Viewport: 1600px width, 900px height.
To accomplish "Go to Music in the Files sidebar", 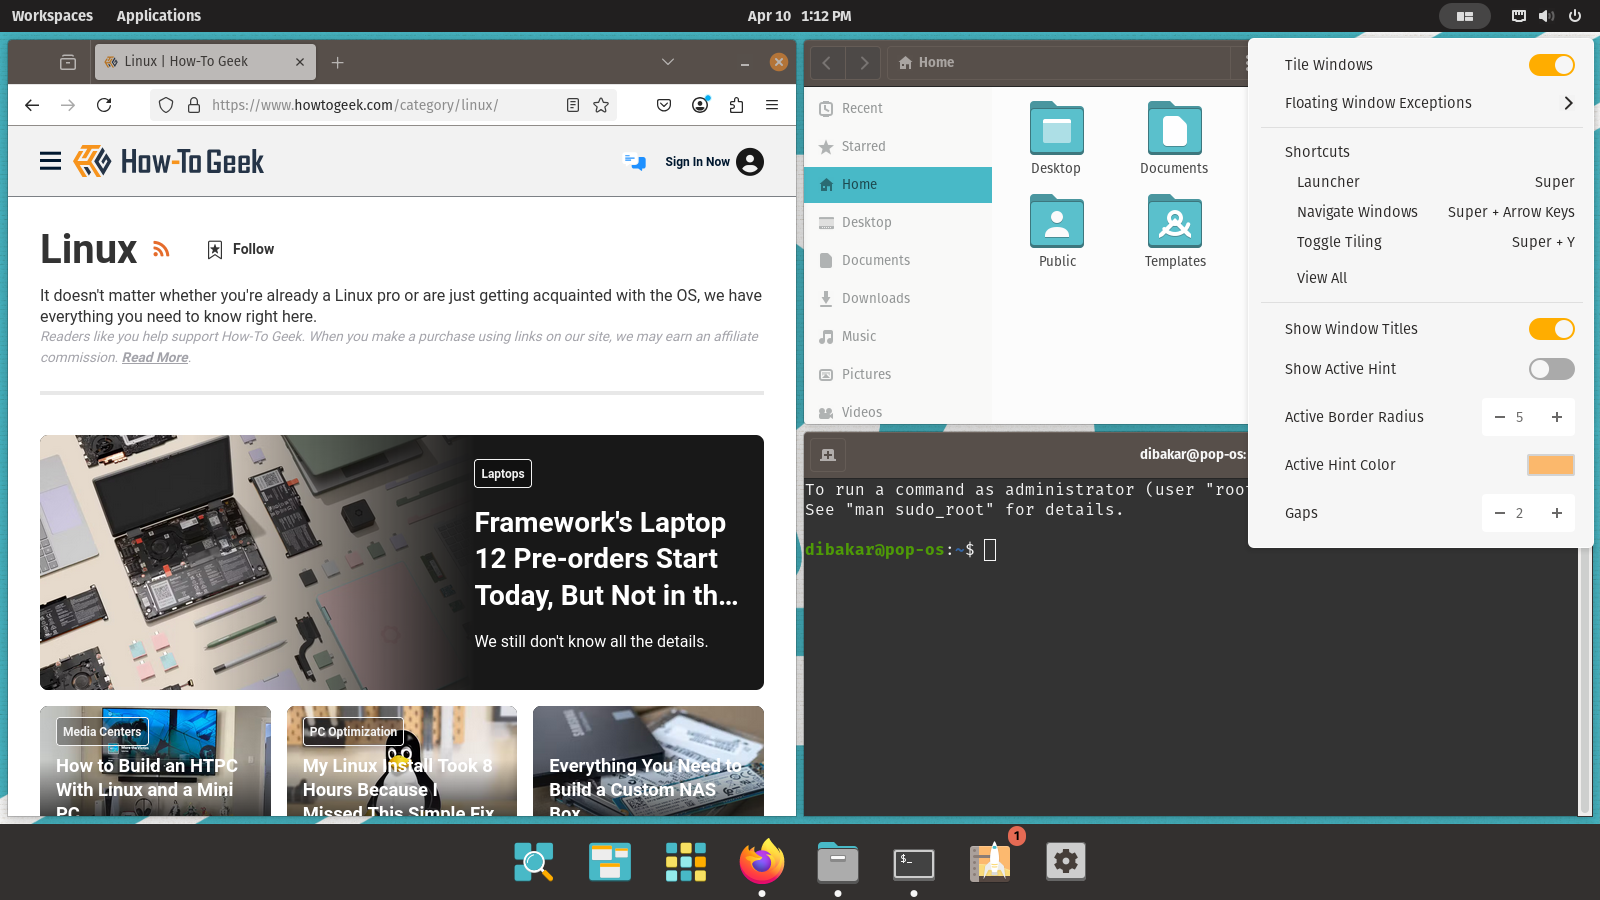I will click(x=898, y=336).
